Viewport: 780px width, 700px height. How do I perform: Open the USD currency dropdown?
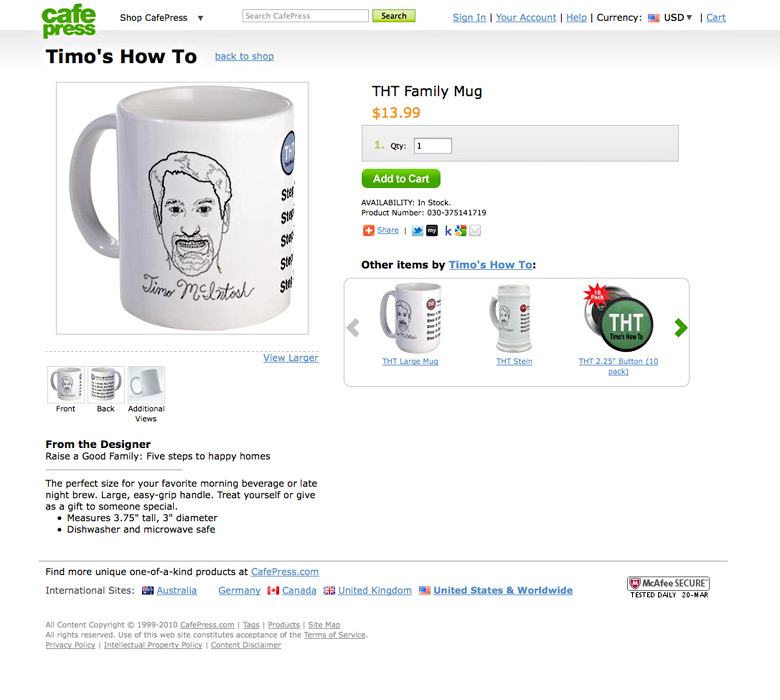click(678, 17)
